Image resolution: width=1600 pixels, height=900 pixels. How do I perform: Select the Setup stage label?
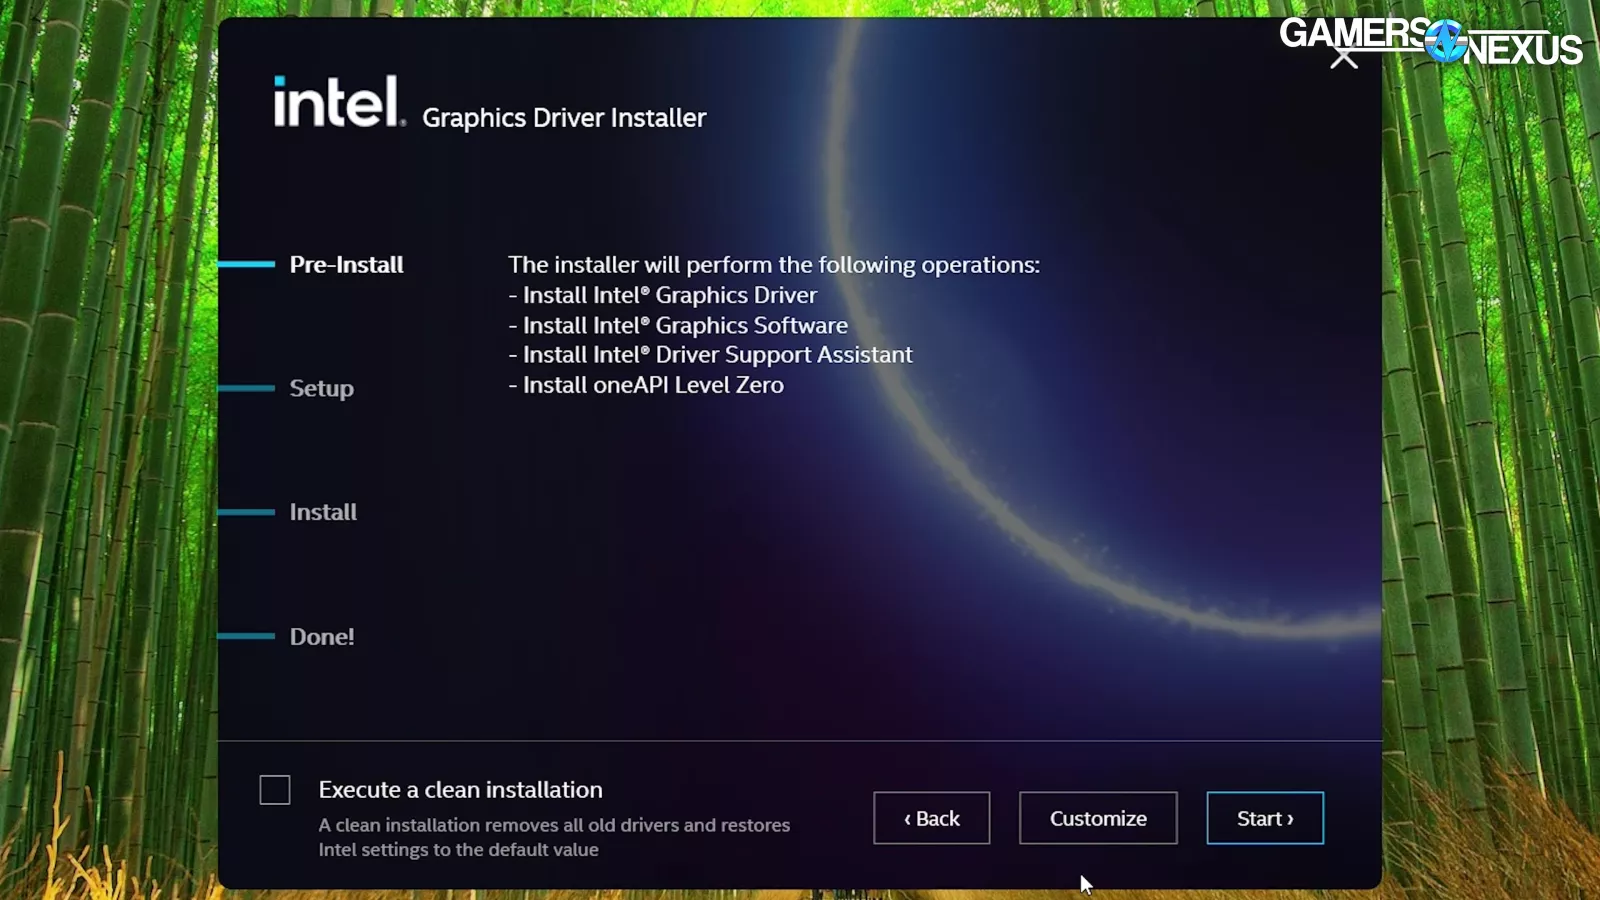tap(320, 388)
